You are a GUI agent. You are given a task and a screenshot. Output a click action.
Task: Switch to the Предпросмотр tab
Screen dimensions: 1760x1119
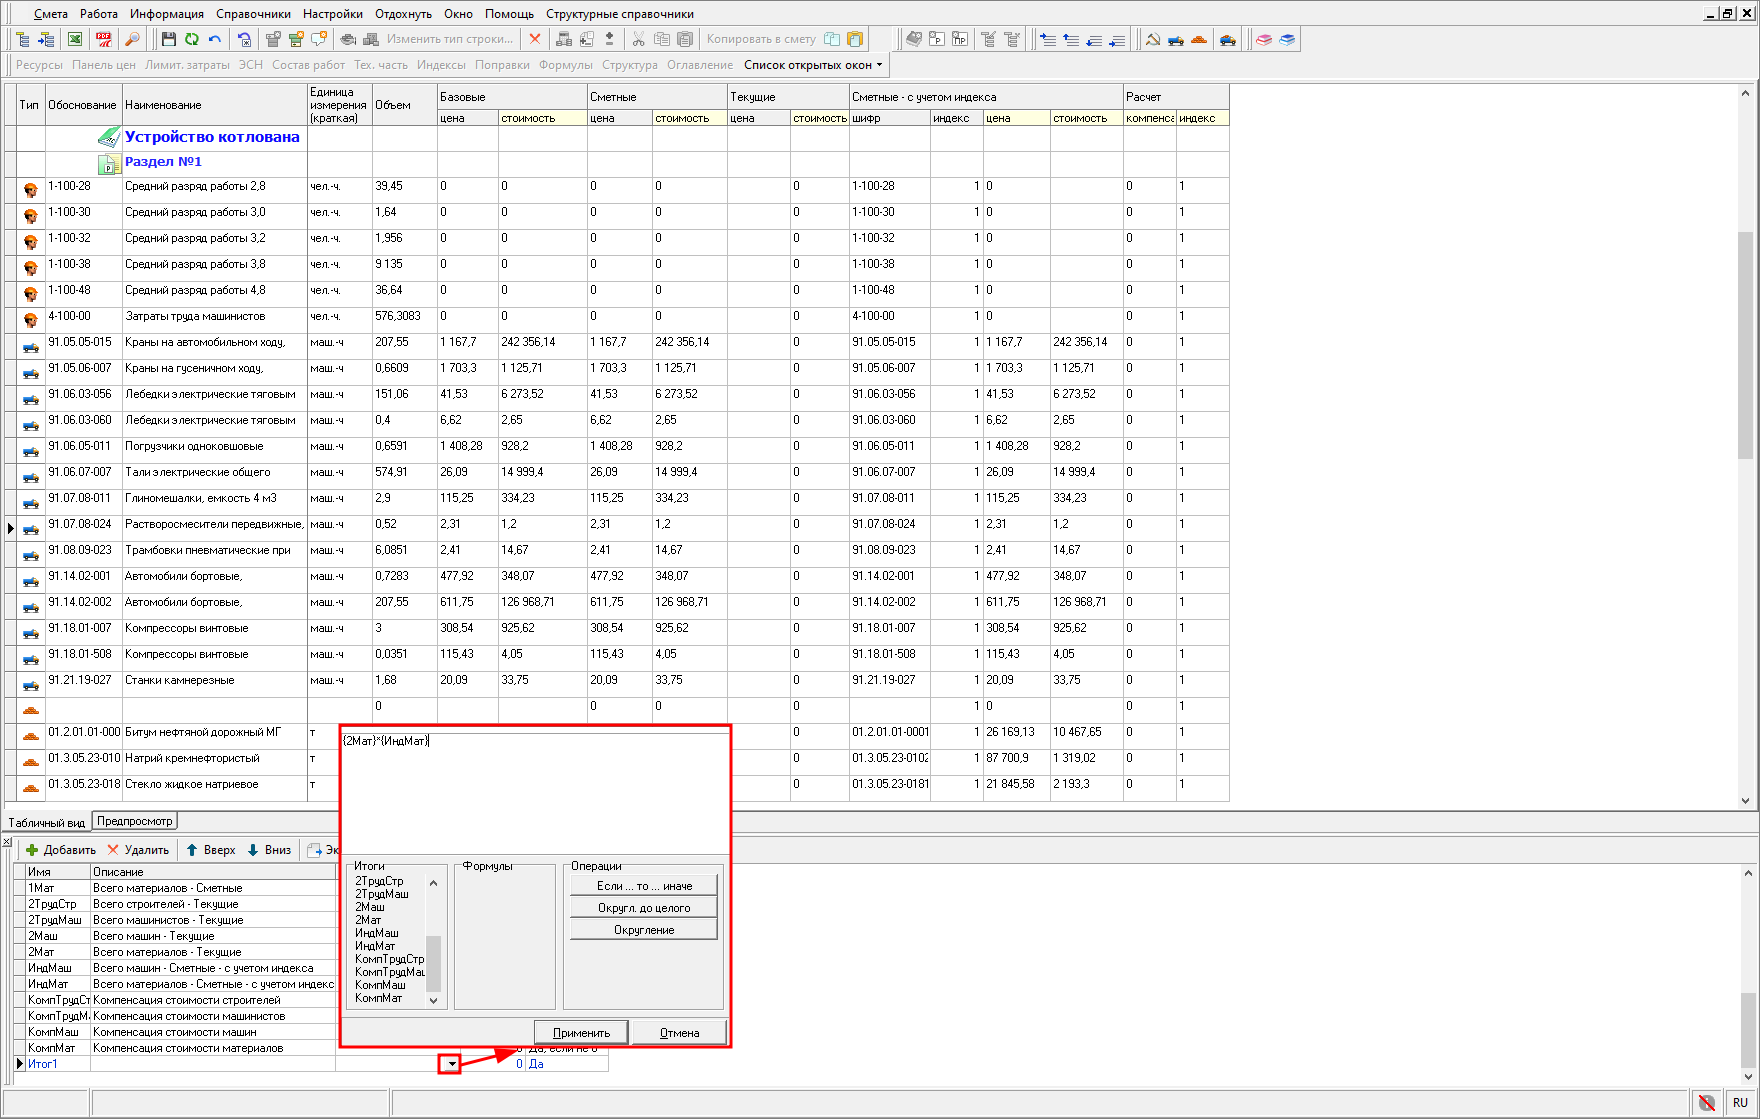(135, 821)
